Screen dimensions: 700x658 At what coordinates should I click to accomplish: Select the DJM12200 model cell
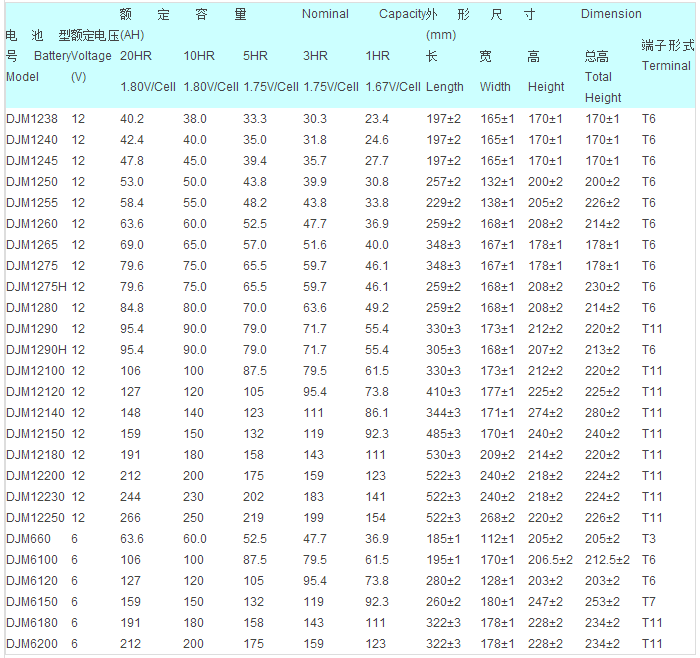(35, 475)
